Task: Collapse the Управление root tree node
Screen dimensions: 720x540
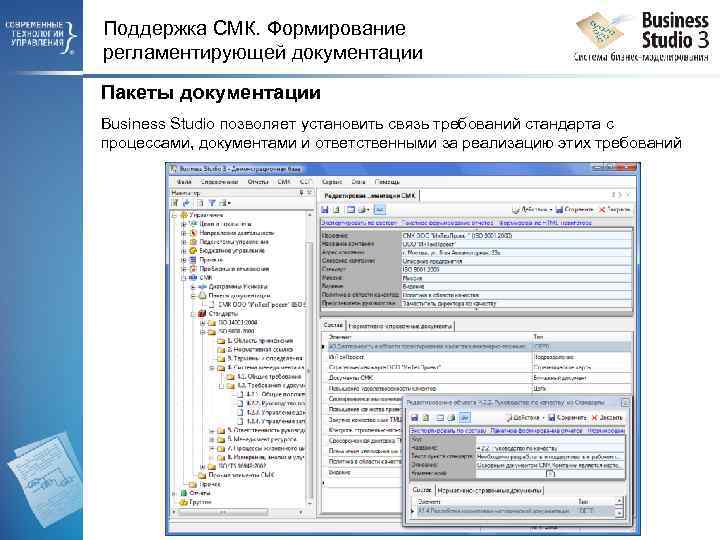Action: coord(174,215)
